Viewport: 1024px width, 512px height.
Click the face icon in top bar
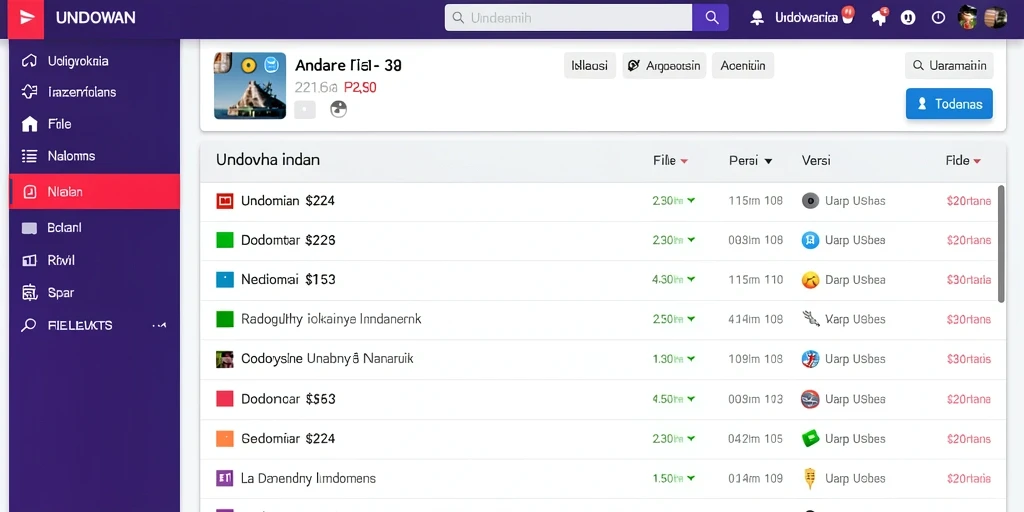pos(908,18)
